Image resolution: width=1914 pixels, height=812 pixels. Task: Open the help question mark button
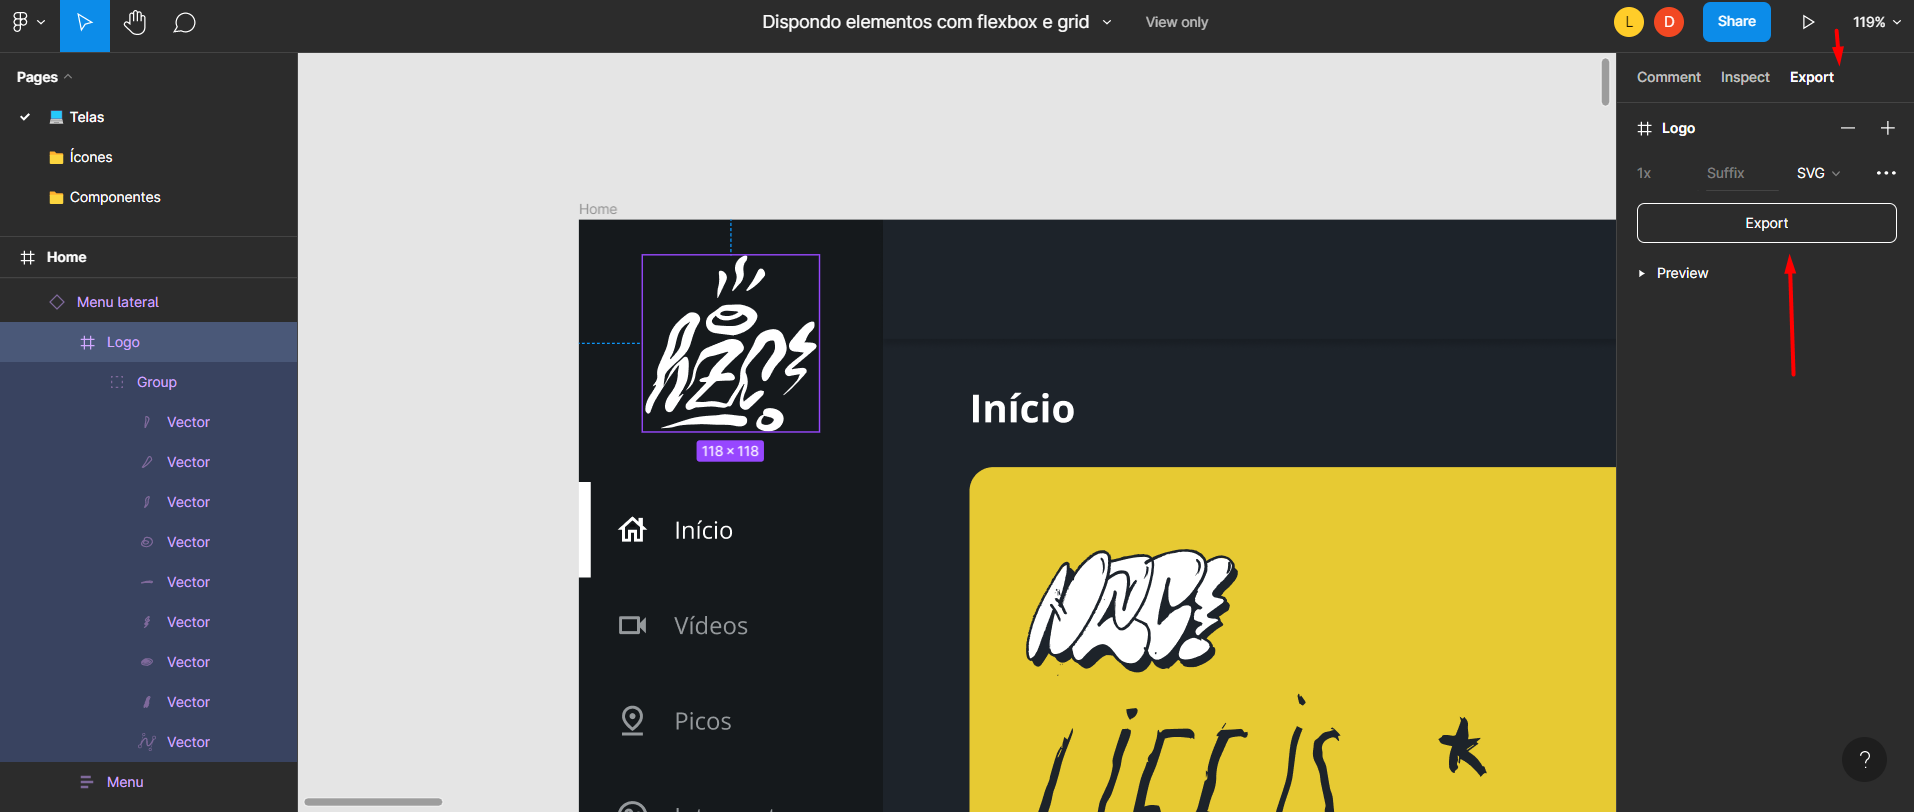[1864, 760]
